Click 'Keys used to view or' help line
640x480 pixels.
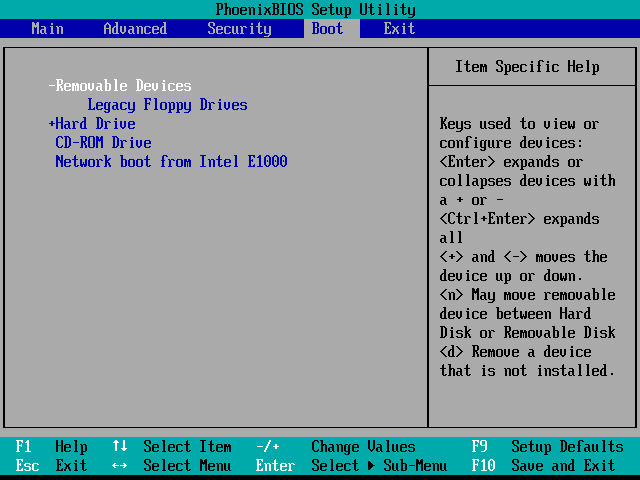519,124
